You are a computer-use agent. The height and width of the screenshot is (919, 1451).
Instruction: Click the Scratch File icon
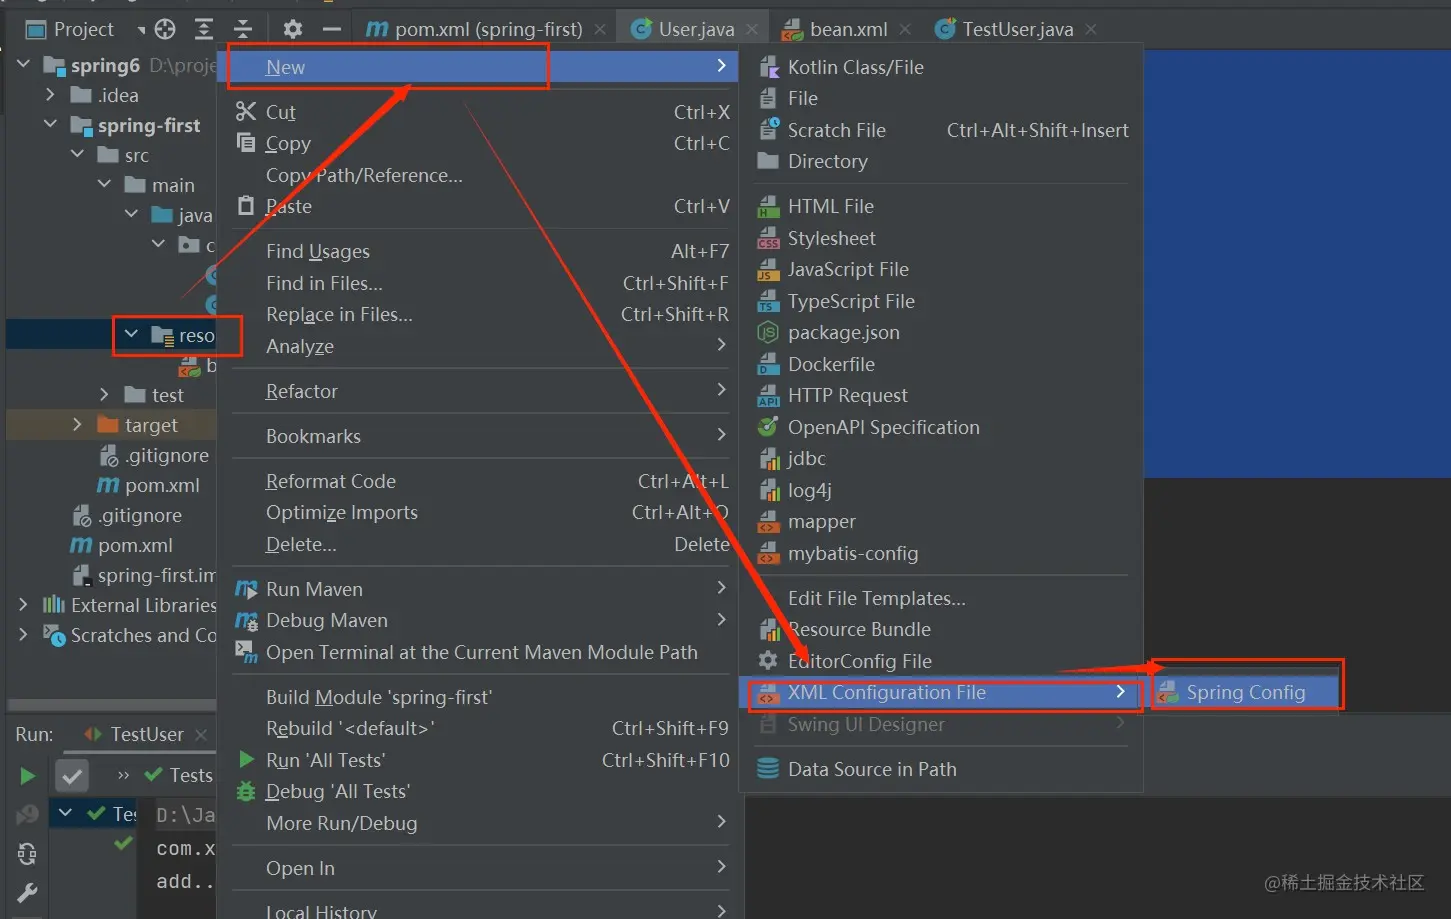tap(768, 129)
